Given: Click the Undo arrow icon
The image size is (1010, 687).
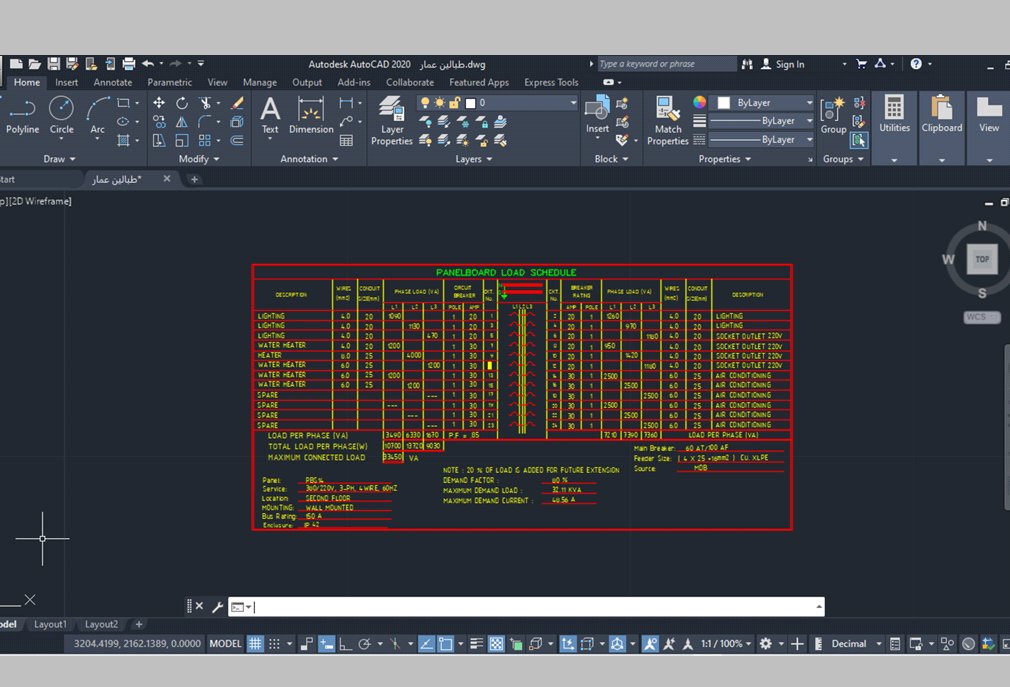Looking at the screenshot, I should point(148,64).
